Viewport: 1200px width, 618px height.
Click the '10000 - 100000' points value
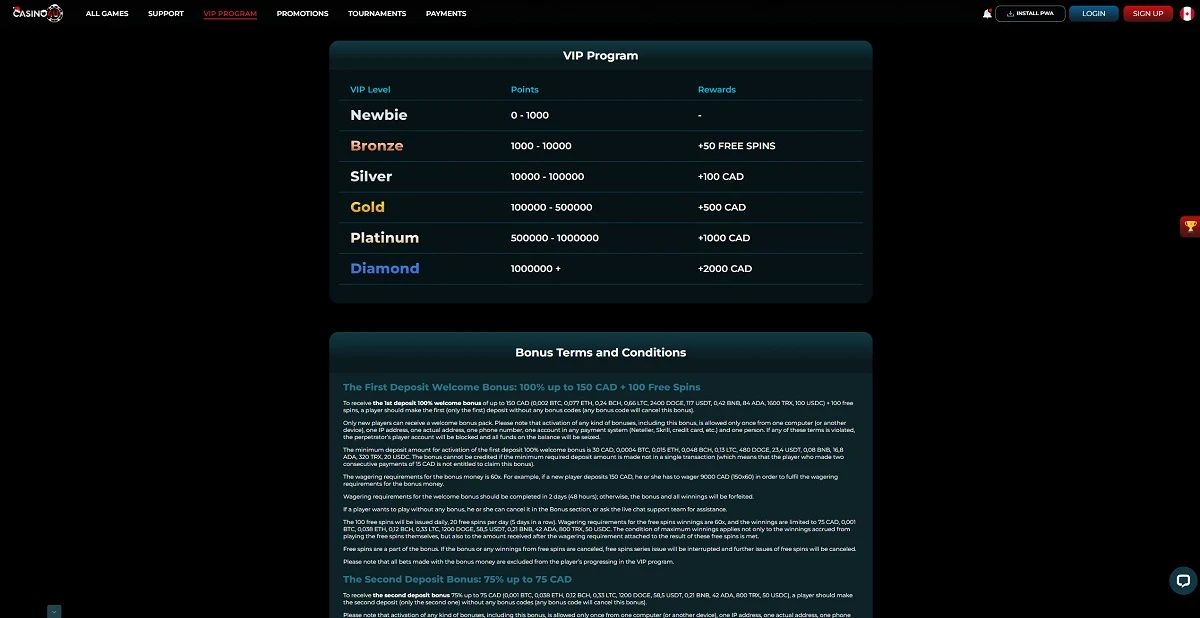pyautogui.click(x=548, y=177)
